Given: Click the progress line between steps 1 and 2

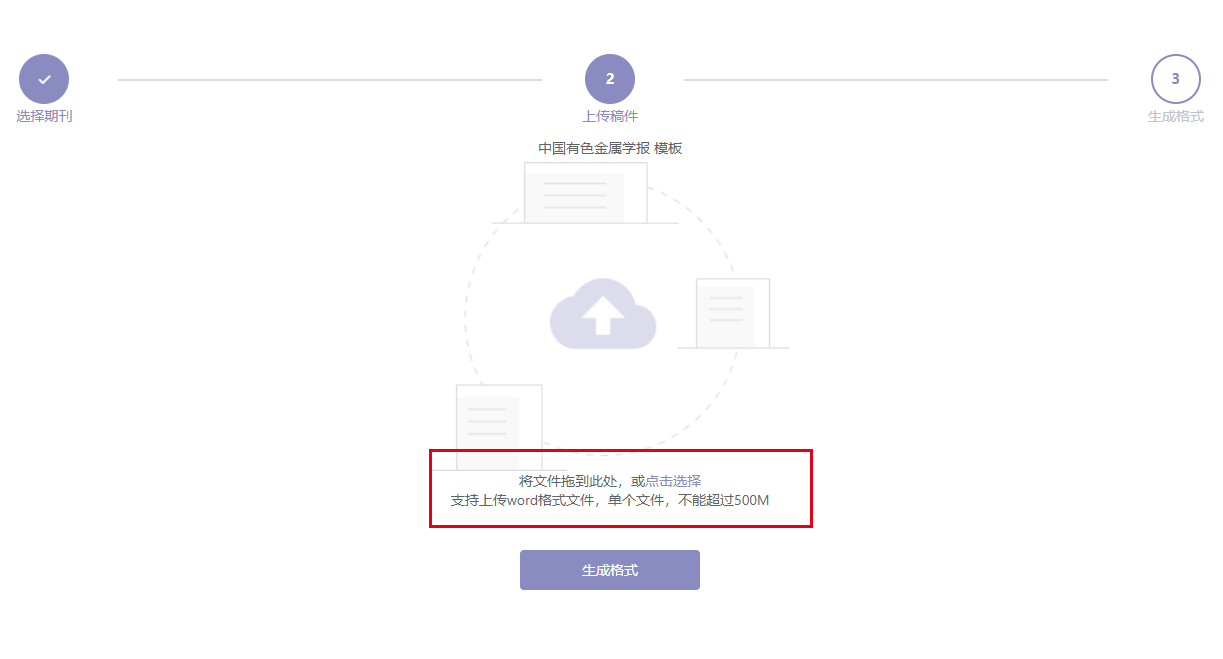Looking at the screenshot, I should 330,79.
